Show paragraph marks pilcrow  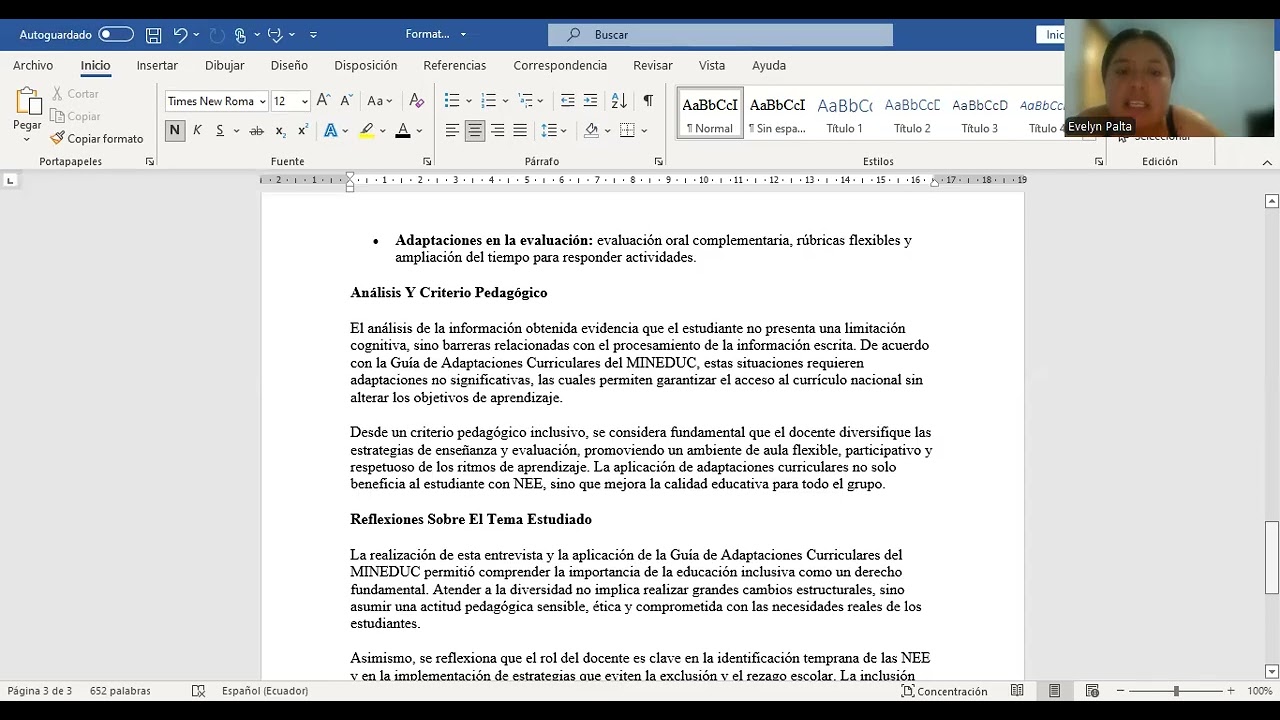(648, 101)
